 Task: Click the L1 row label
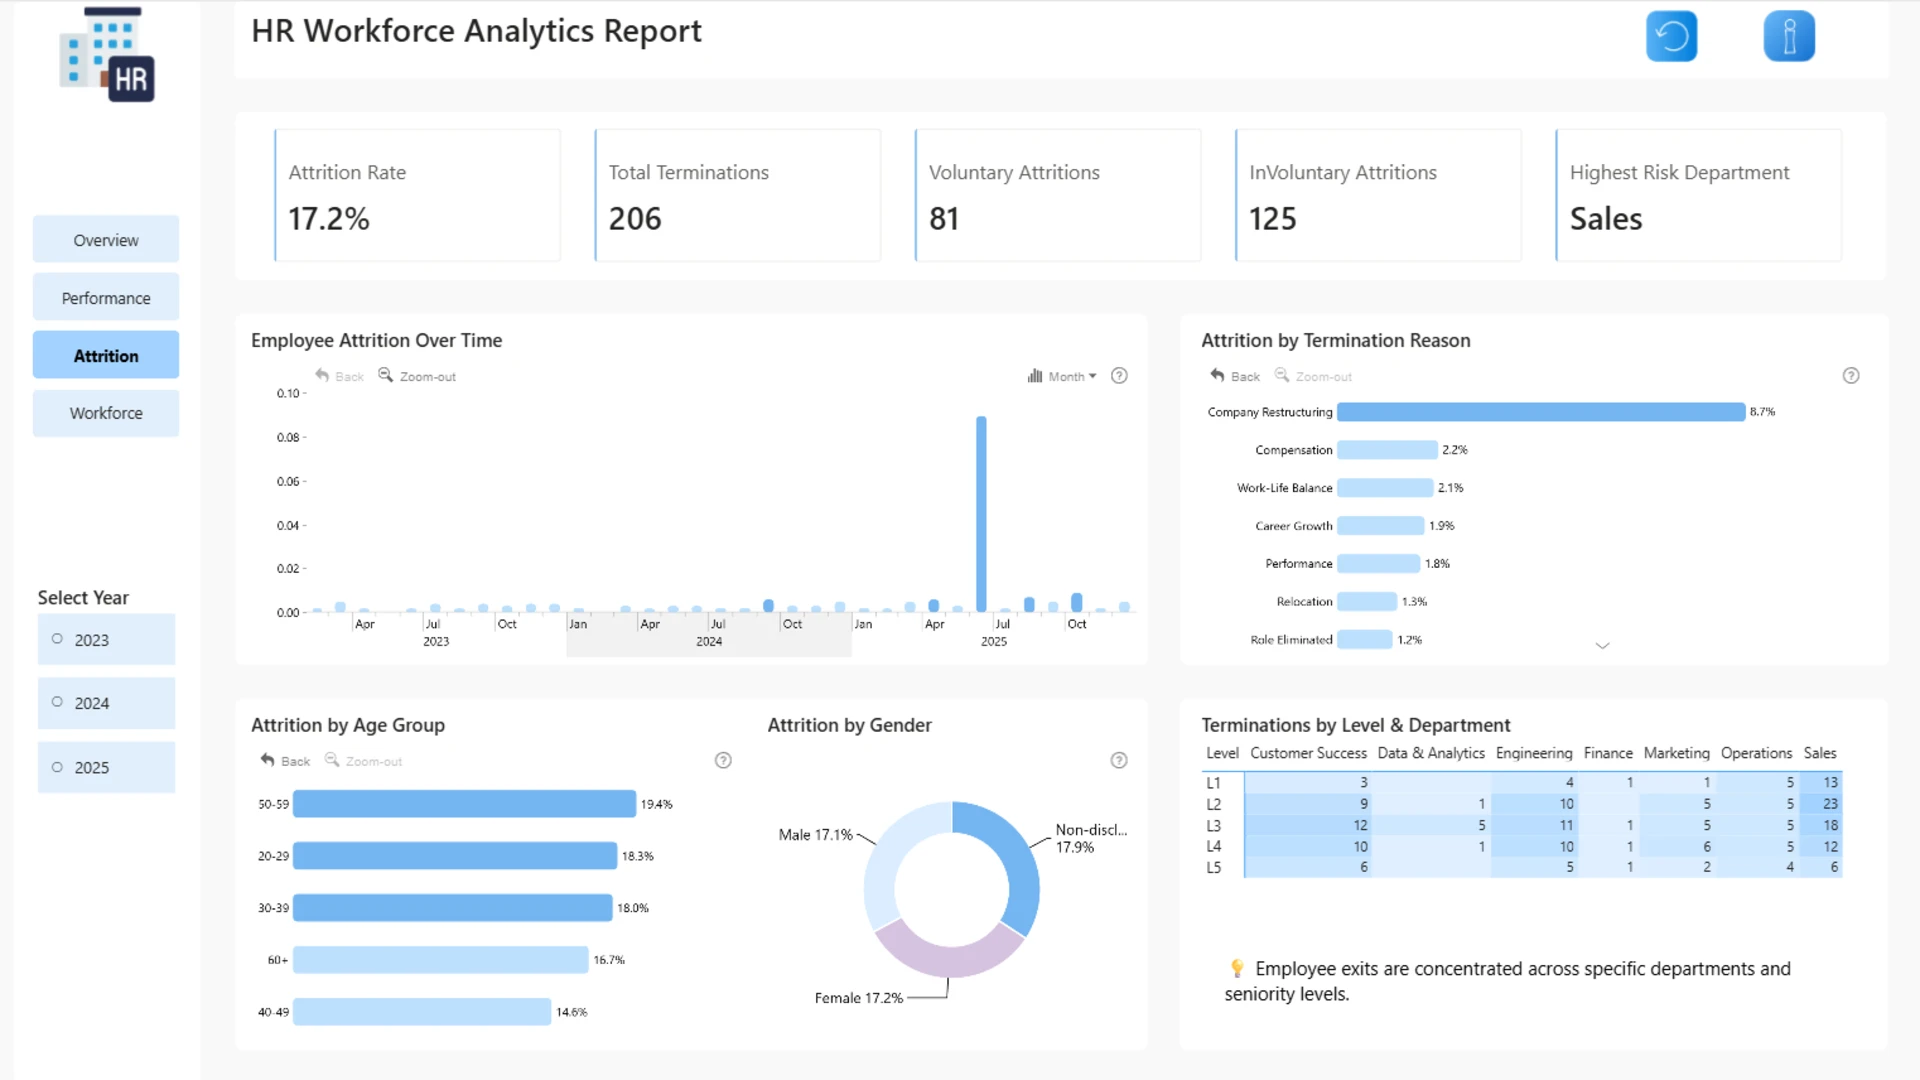click(1213, 783)
